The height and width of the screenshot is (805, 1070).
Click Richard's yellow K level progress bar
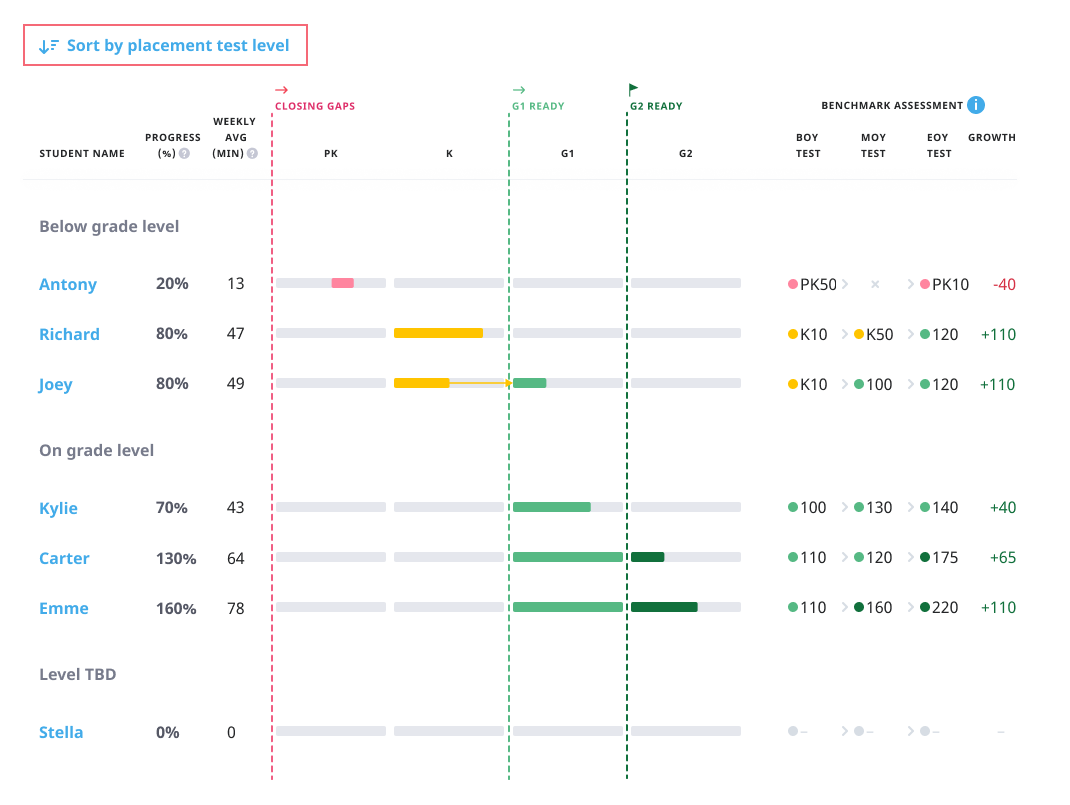coord(438,333)
